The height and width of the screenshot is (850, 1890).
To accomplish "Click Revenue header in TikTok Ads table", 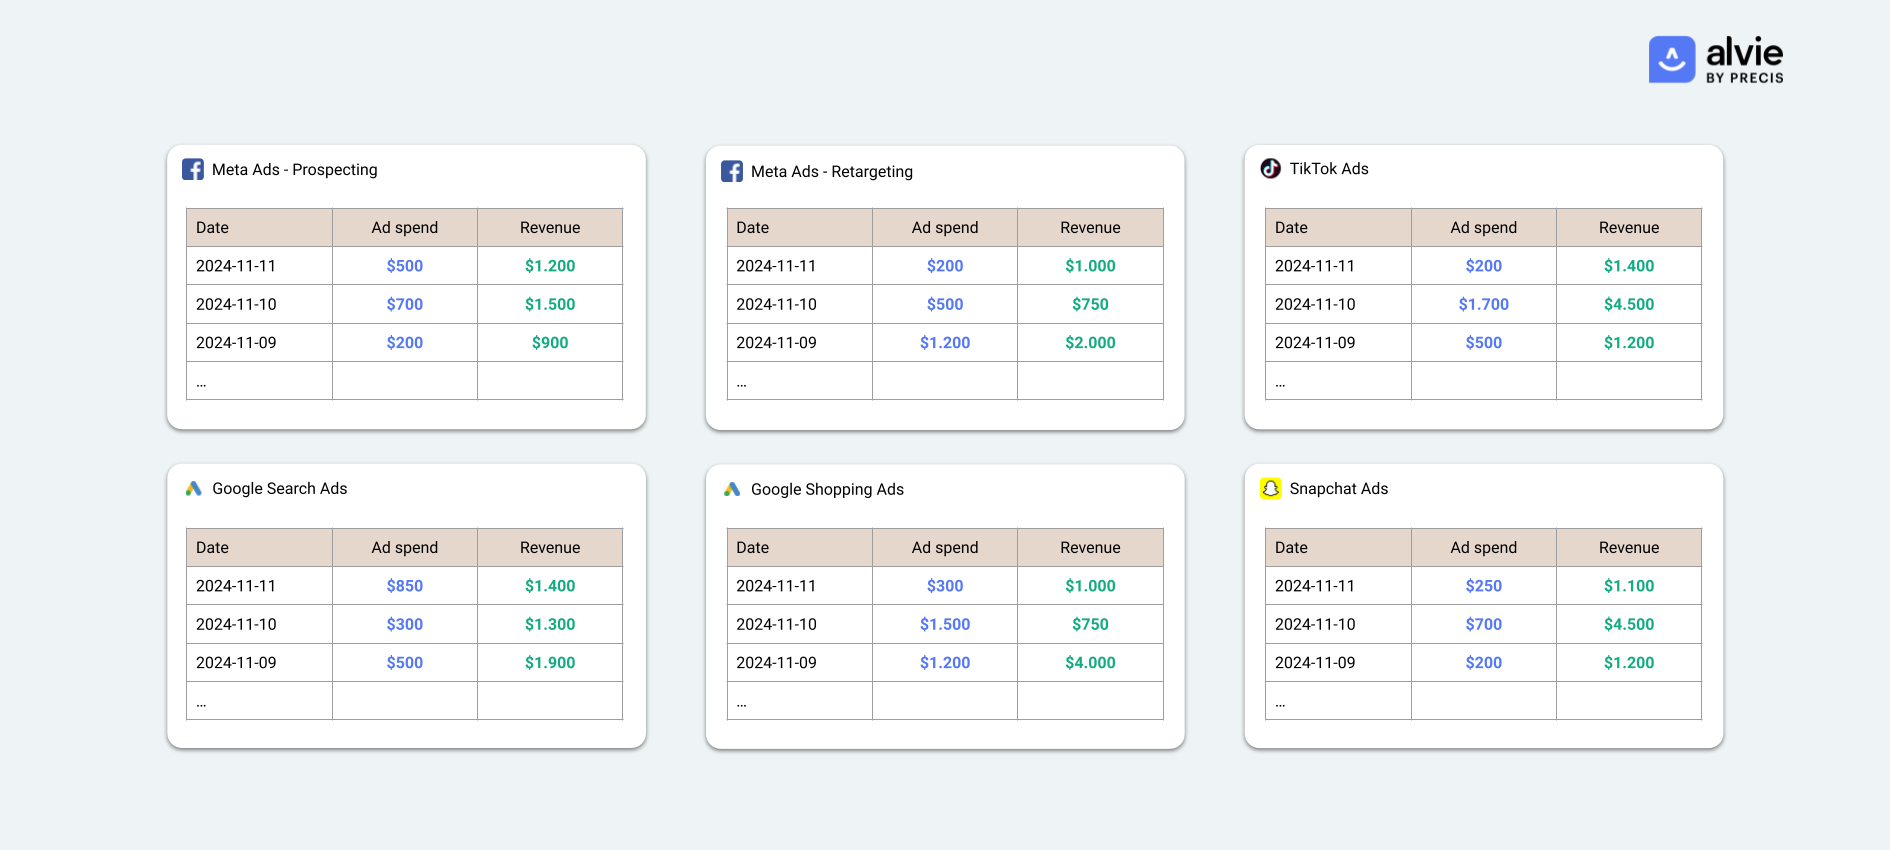I will point(1629,227).
